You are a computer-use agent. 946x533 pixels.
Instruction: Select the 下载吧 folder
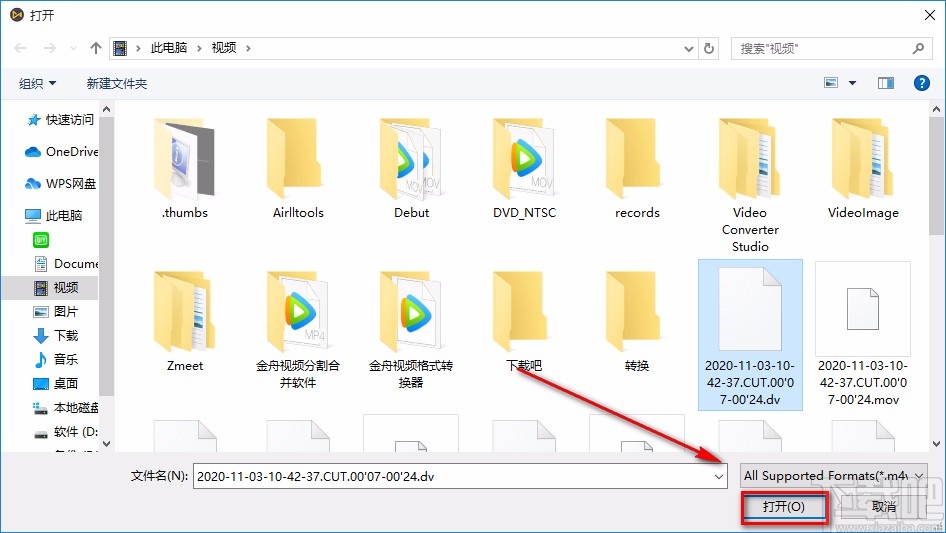click(x=524, y=321)
